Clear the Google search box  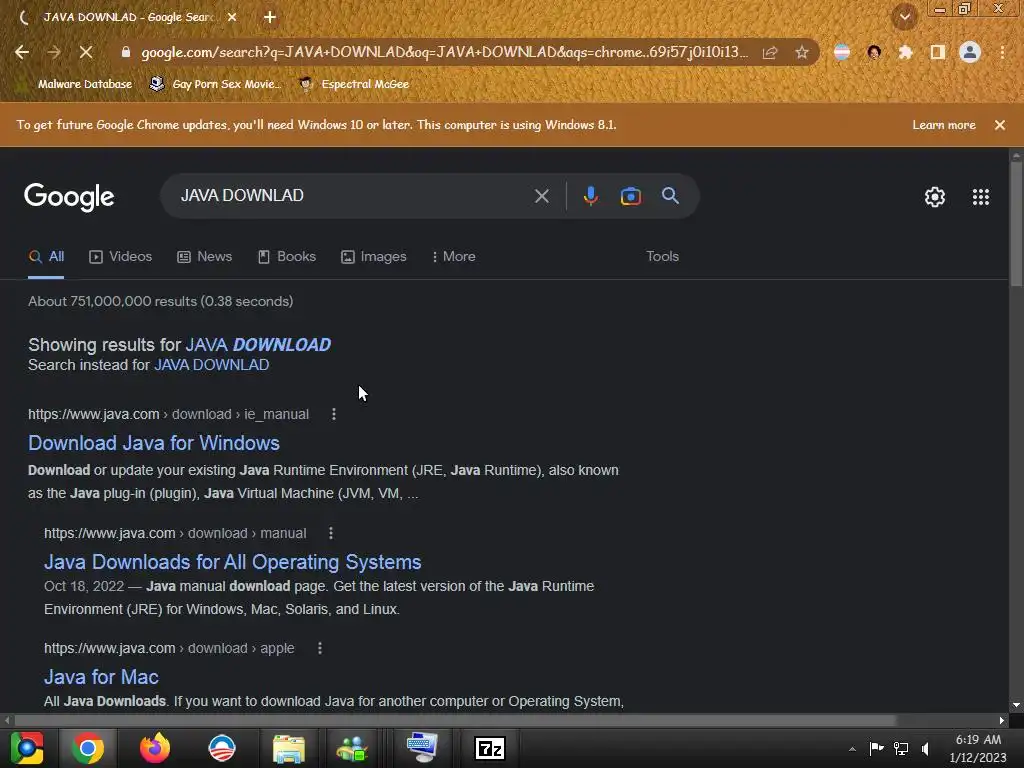pyautogui.click(x=541, y=196)
